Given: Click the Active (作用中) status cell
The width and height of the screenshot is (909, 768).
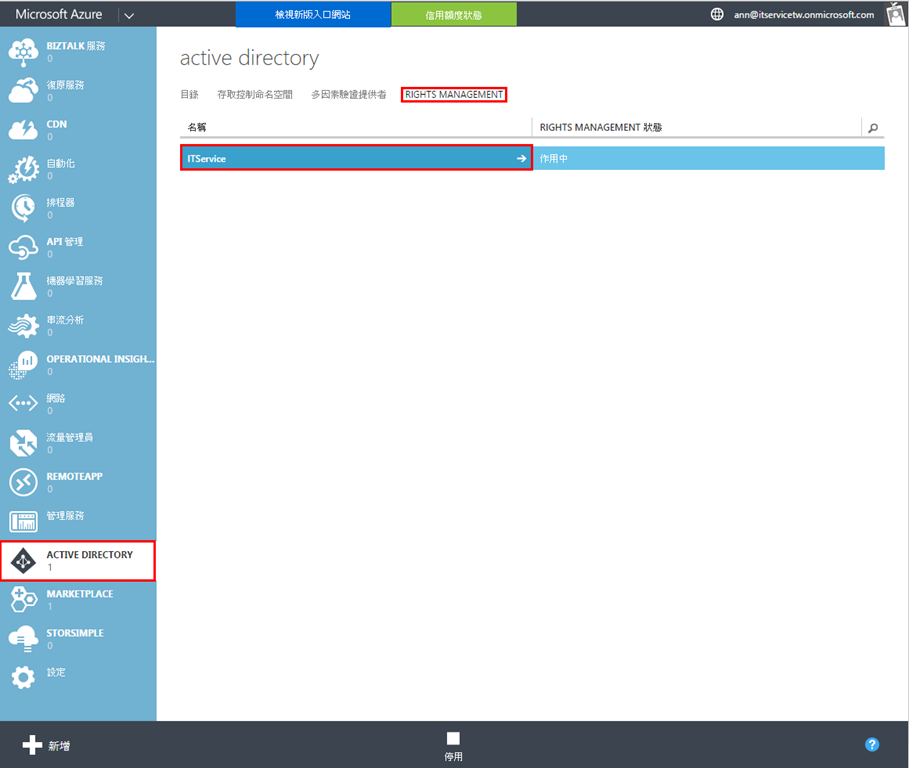Looking at the screenshot, I should 708,158.
